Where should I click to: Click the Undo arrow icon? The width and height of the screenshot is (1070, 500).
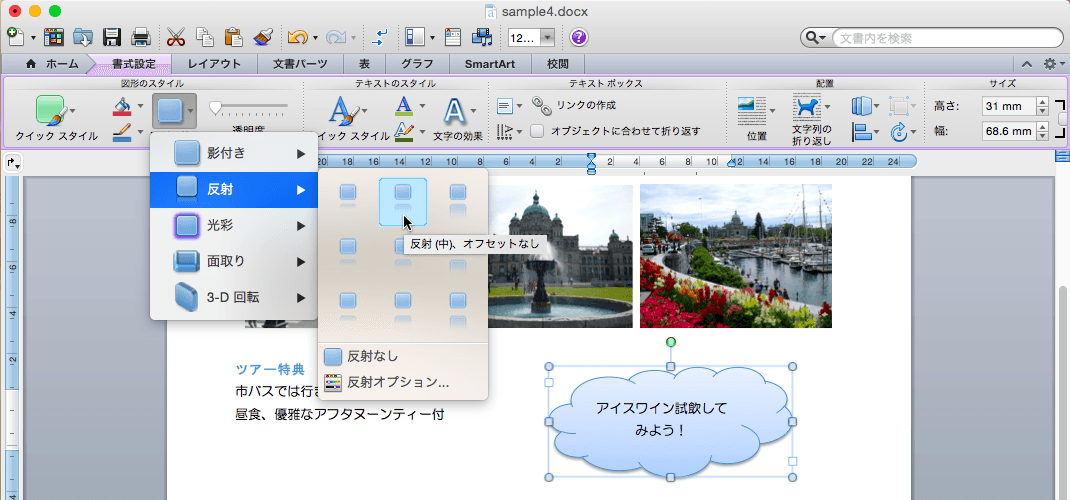(x=296, y=38)
